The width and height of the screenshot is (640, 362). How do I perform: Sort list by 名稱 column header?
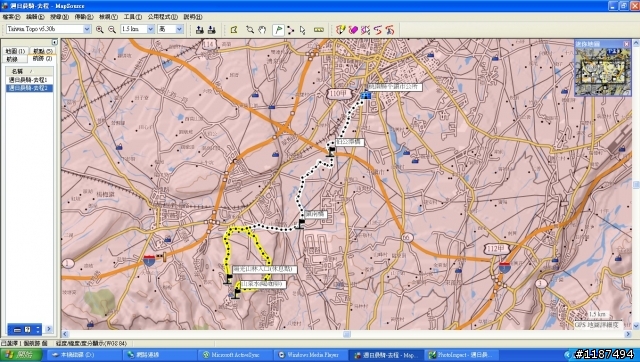point(29,71)
